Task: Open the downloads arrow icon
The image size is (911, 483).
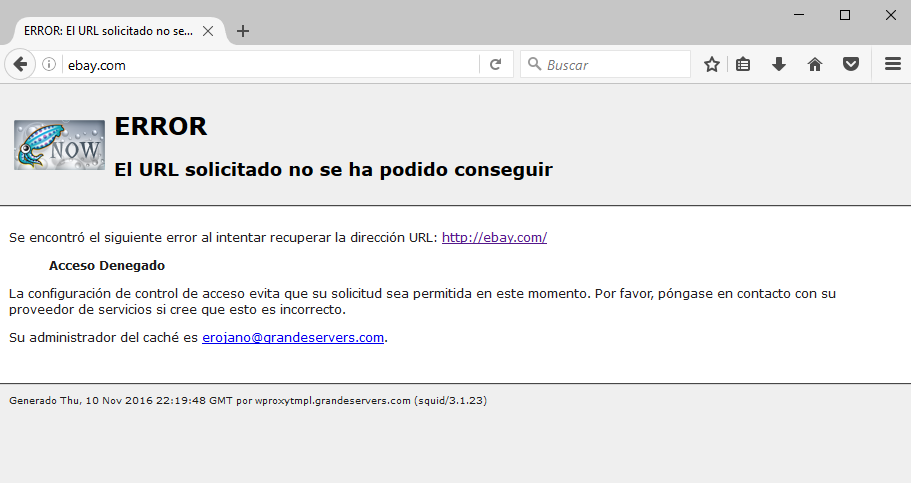Action: (x=779, y=64)
